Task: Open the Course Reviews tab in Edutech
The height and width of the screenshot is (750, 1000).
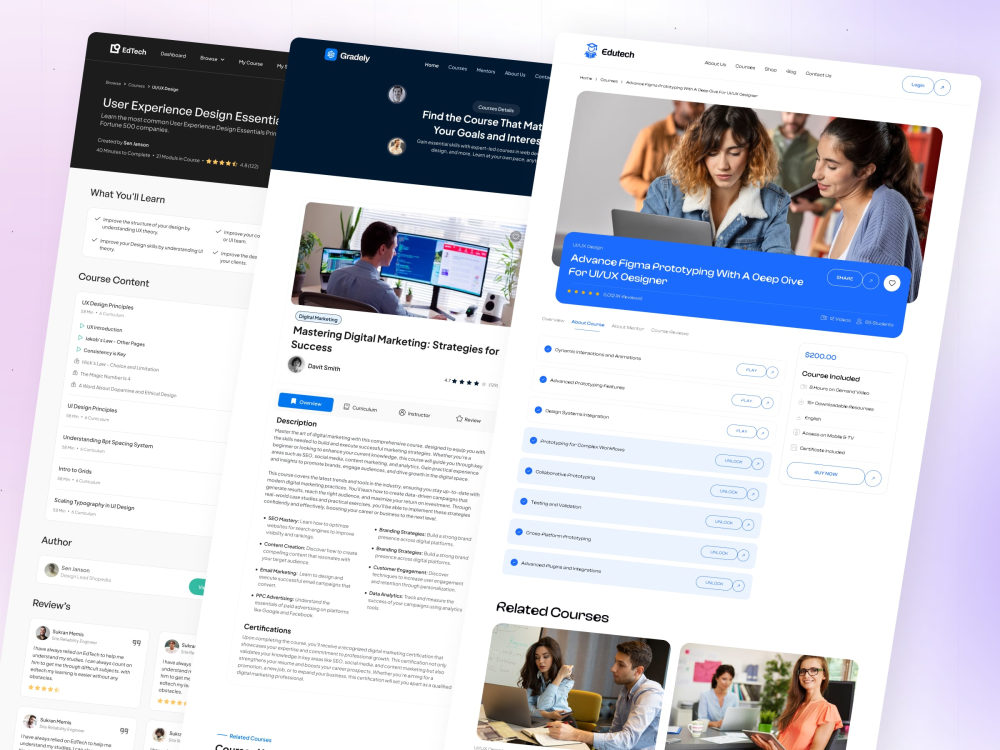Action: (670, 332)
